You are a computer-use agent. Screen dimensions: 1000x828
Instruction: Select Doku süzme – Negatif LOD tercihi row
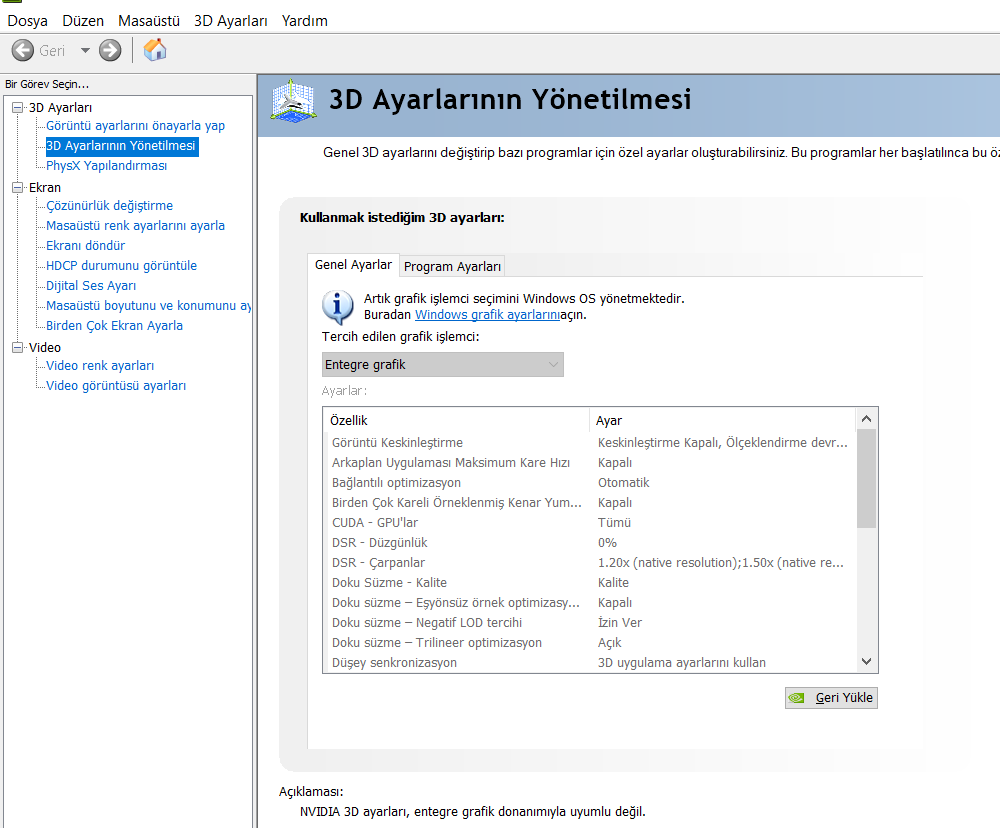[590, 623]
